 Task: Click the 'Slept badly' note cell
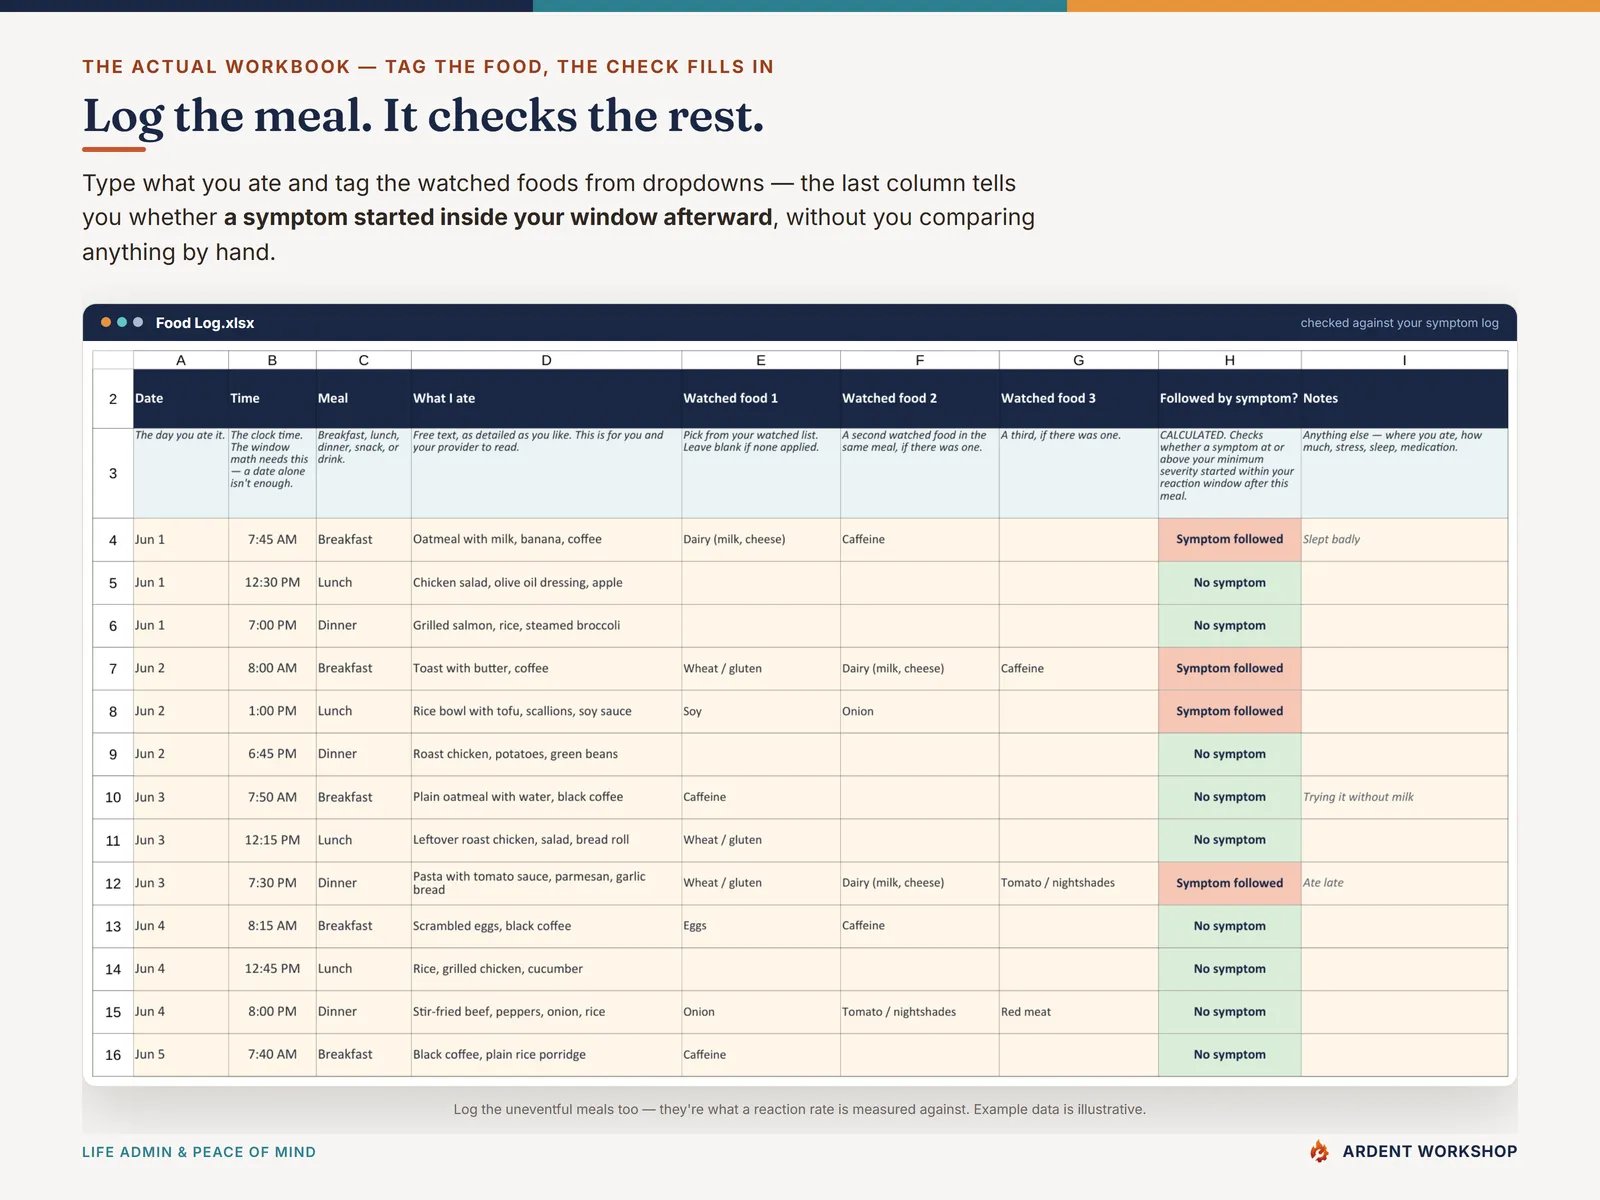1404,540
